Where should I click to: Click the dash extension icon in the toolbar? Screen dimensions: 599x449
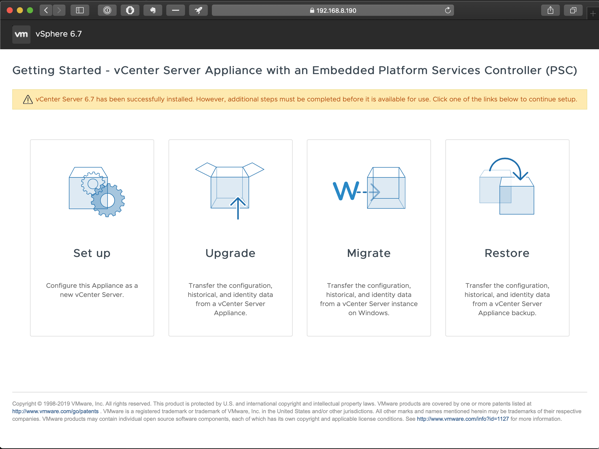pos(175,10)
